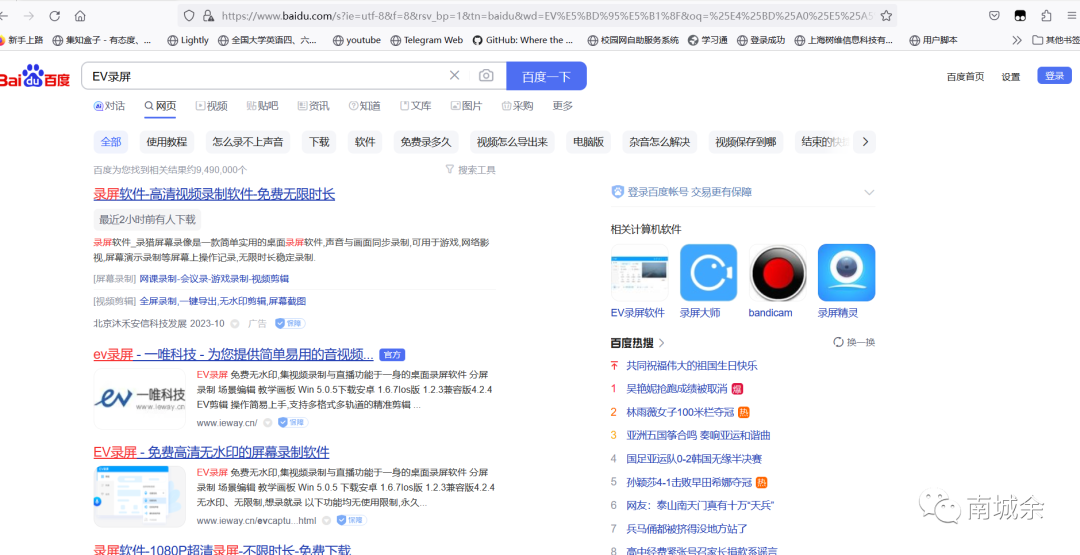Open image search via the camera icon
The image size is (1080, 555).
click(x=486, y=76)
